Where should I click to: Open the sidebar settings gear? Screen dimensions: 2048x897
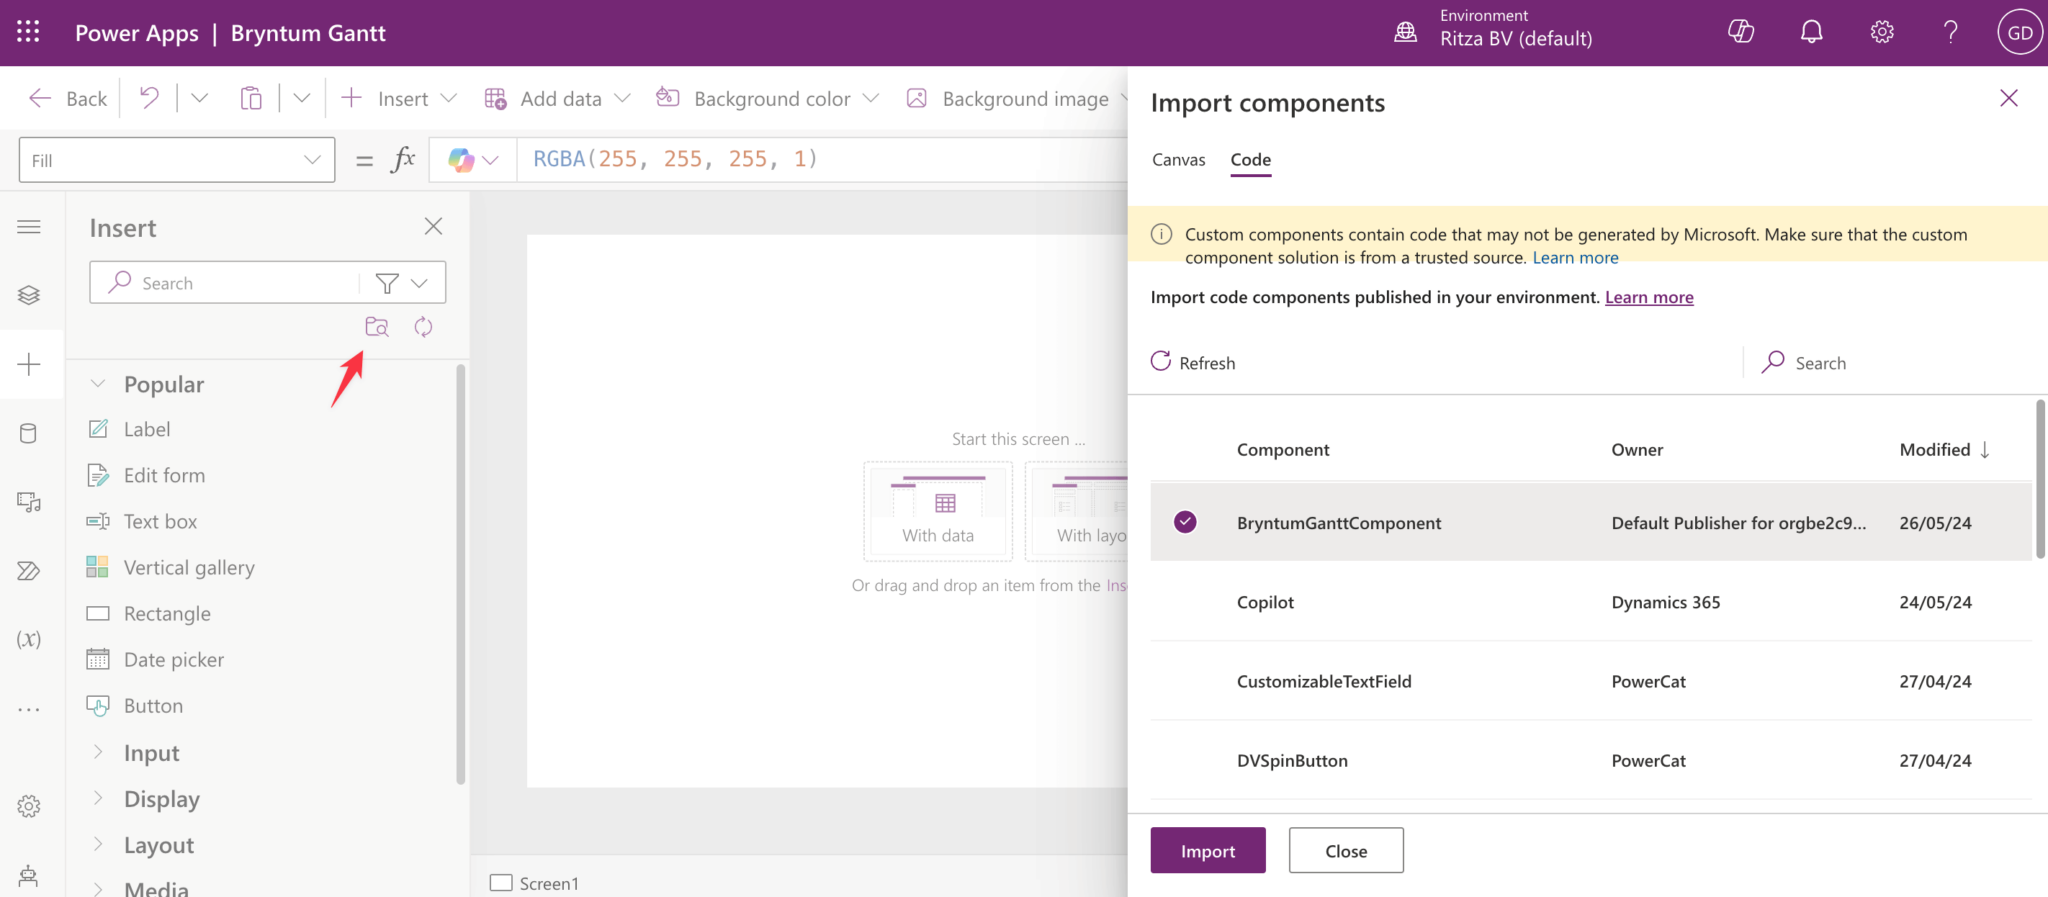click(x=29, y=806)
